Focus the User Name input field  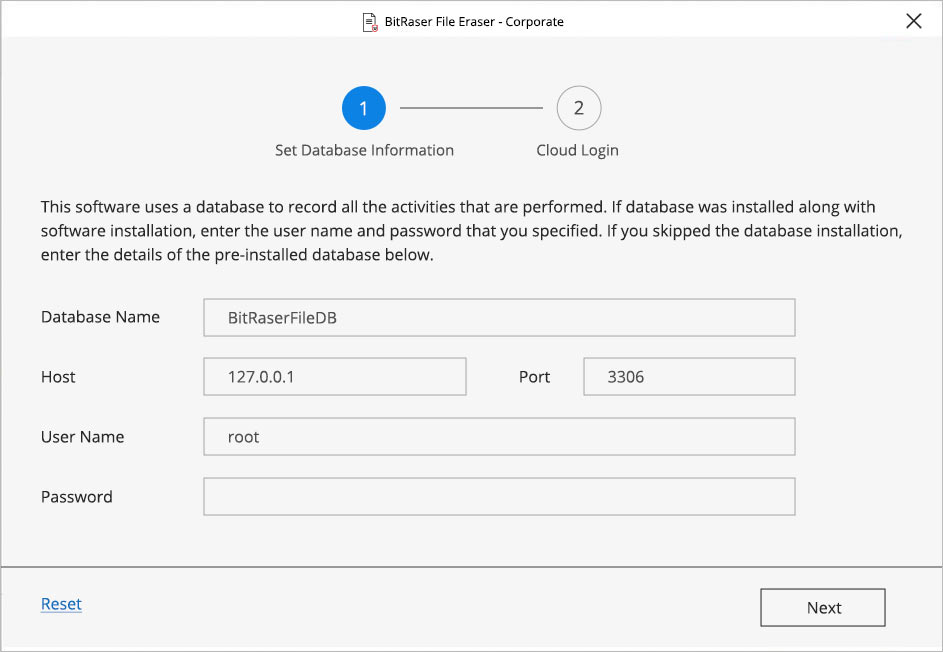click(x=499, y=437)
